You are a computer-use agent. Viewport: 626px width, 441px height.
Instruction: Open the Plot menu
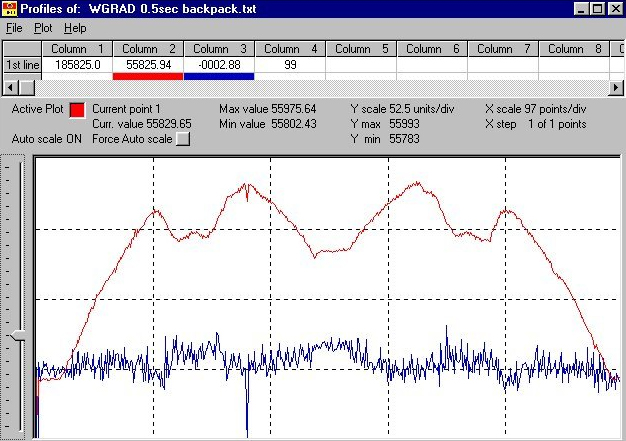[44, 28]
